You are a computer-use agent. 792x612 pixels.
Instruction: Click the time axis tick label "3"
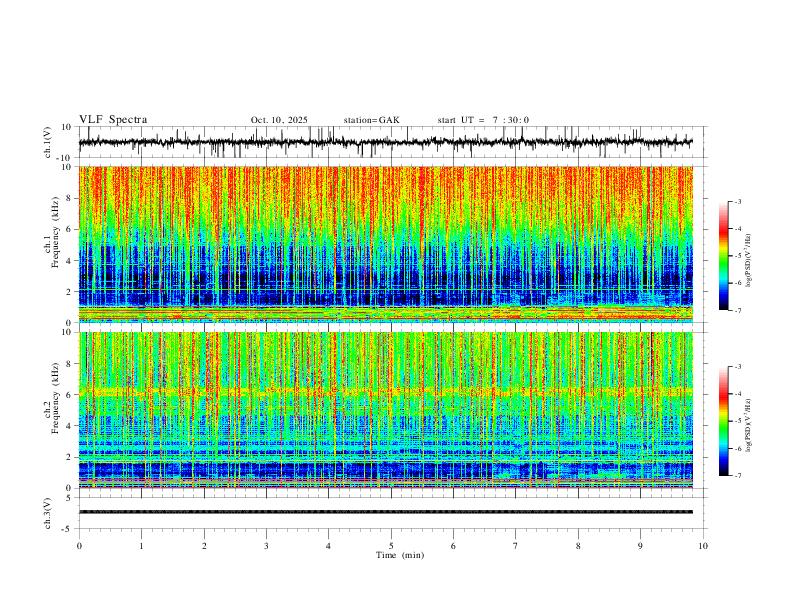266,546
